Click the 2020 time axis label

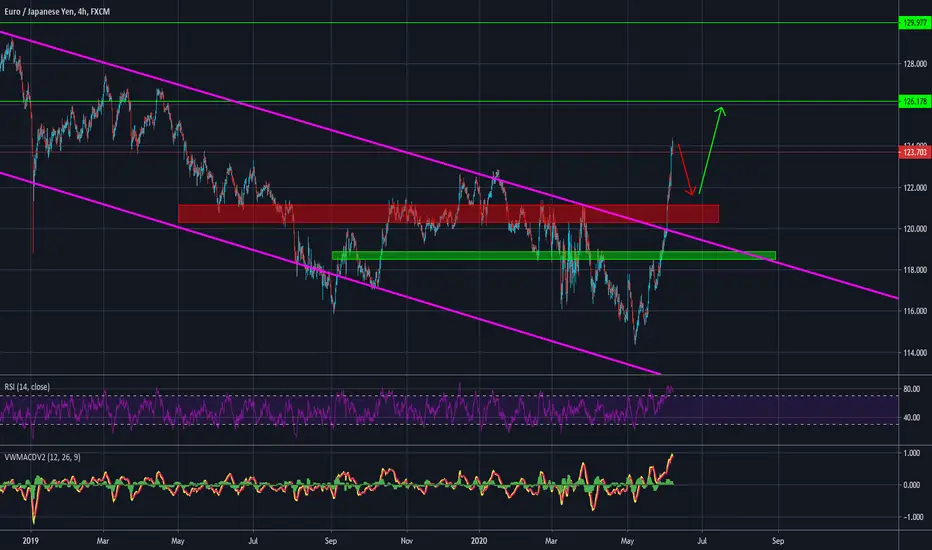[479, 541]
